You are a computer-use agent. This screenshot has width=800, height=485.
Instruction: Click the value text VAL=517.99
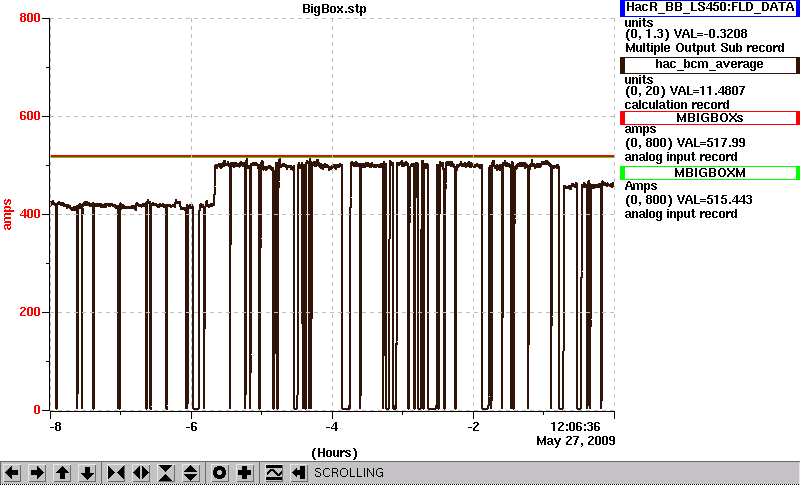710,143
